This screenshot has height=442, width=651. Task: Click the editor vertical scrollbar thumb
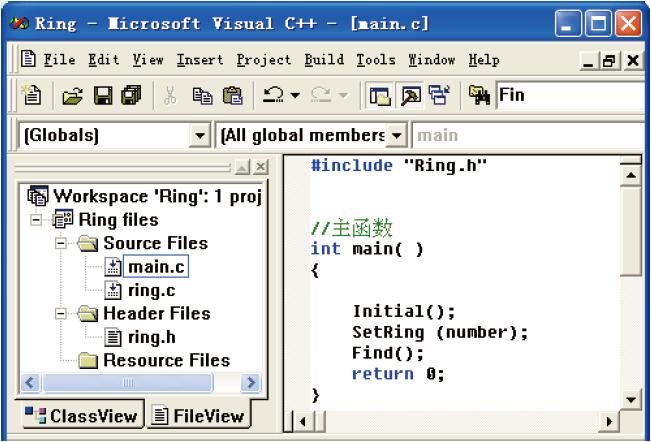631,232
